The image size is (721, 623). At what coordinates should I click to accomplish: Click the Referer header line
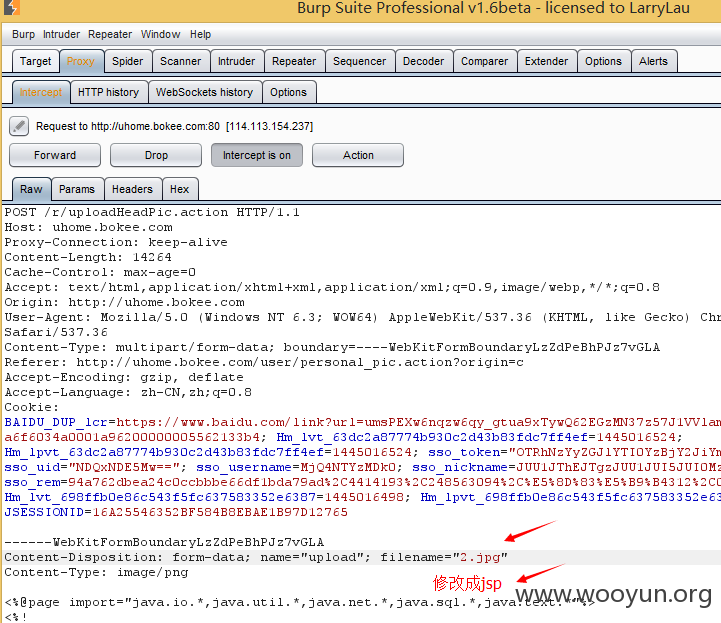tap(264, 362)
